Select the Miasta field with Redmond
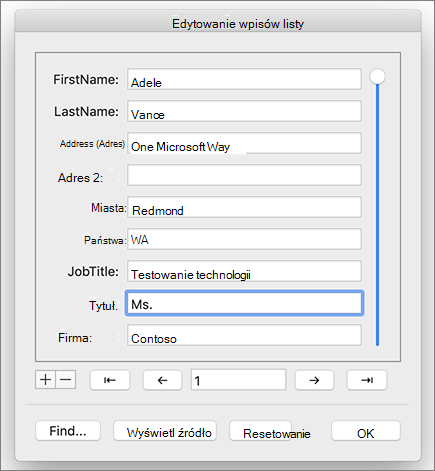435x471 pixels. pos(244,207)
